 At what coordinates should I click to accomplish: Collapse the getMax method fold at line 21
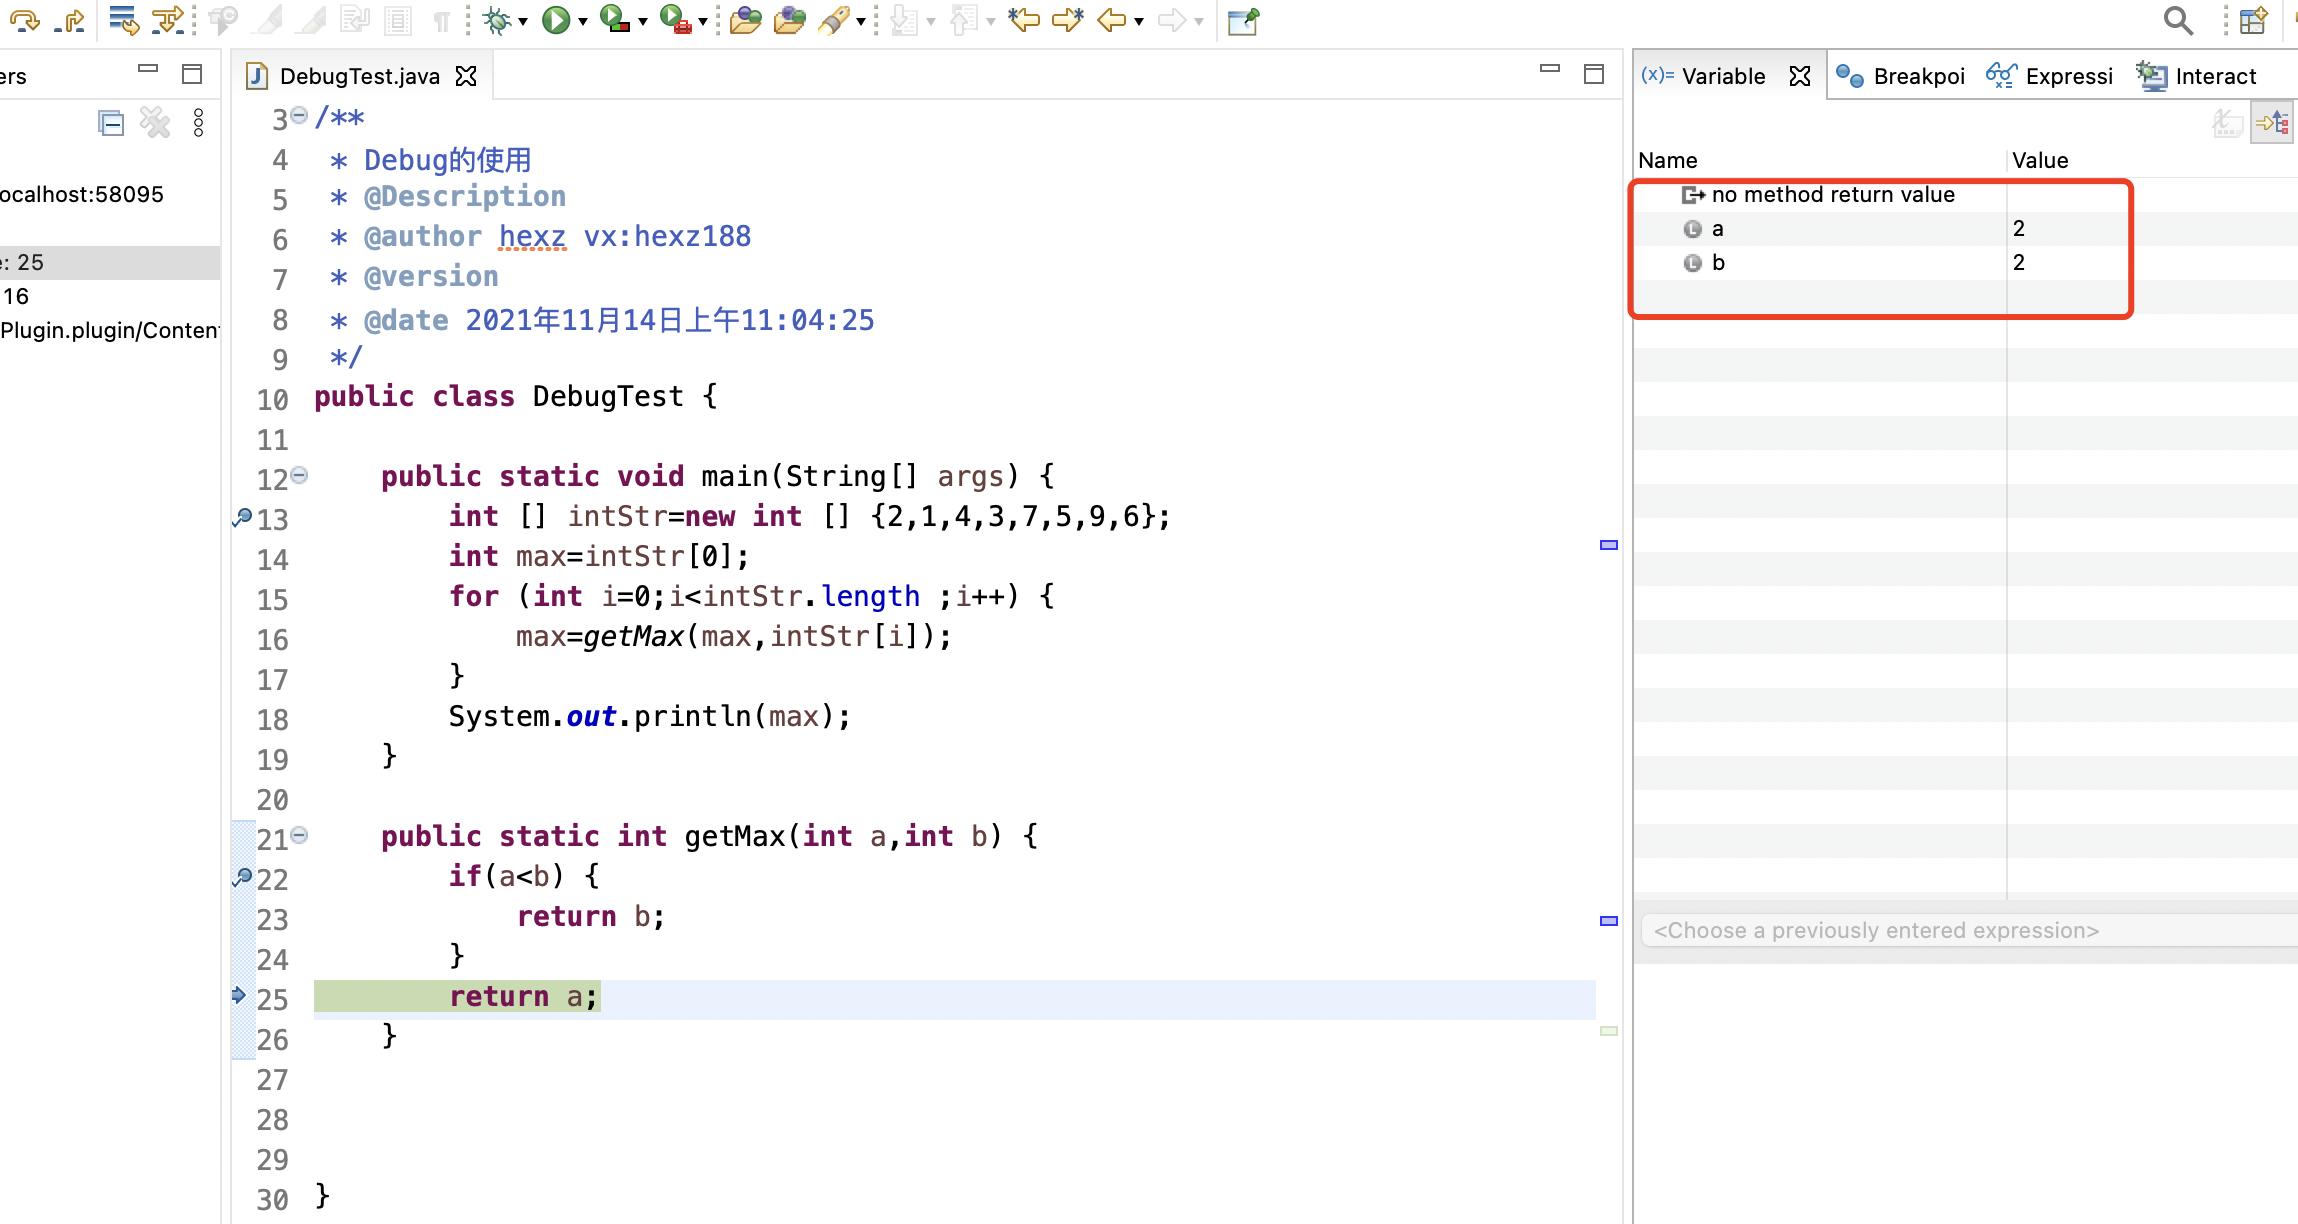[299, 835]
